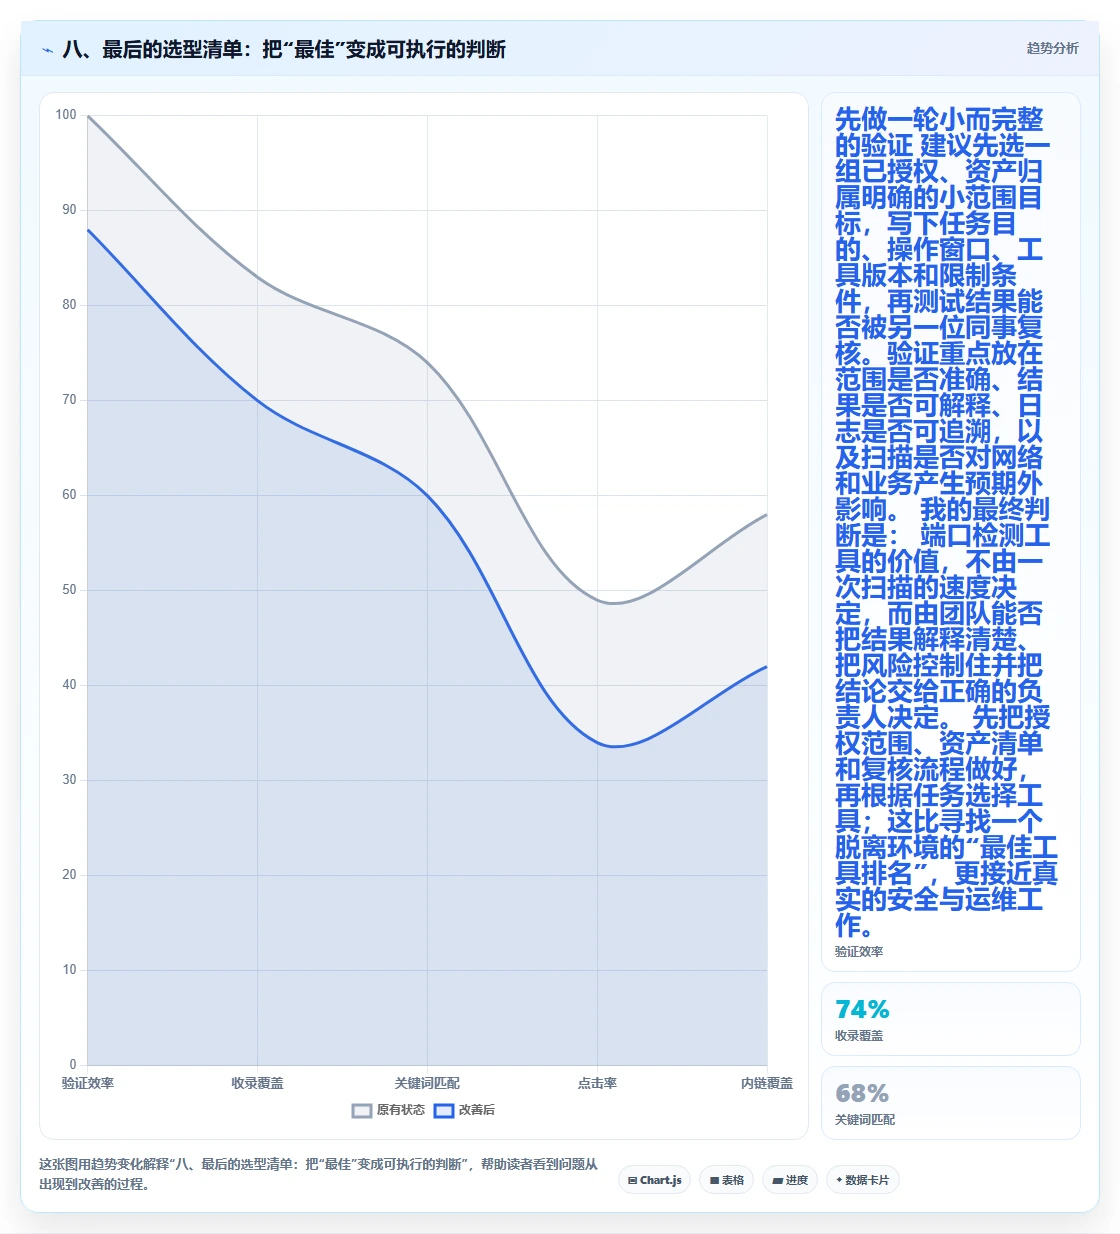Click the 验证效率 label under the blue text
This screenshot has height=1234, width=1120.
click(x=859, y=952)
